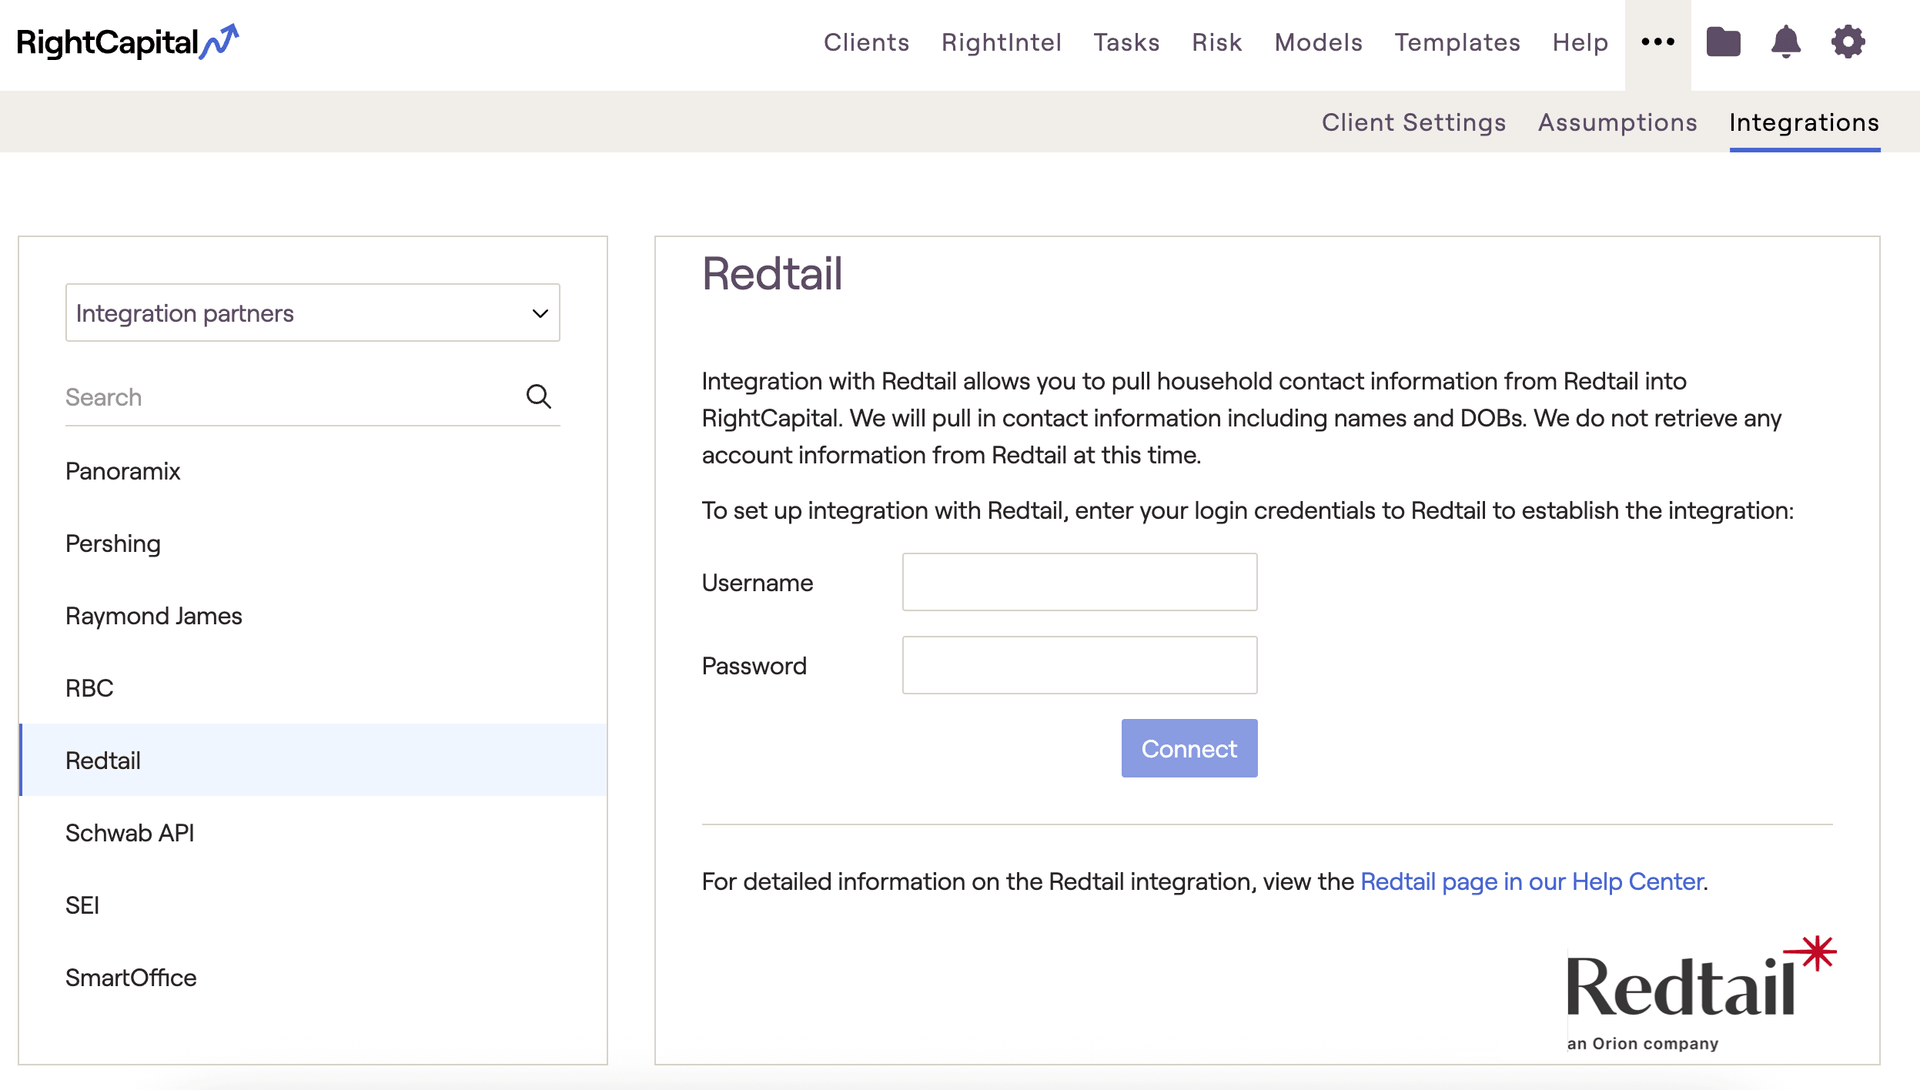The image size is (1920, 1090).
Task: Open the notifications bell
Action: click(1785, 42)
